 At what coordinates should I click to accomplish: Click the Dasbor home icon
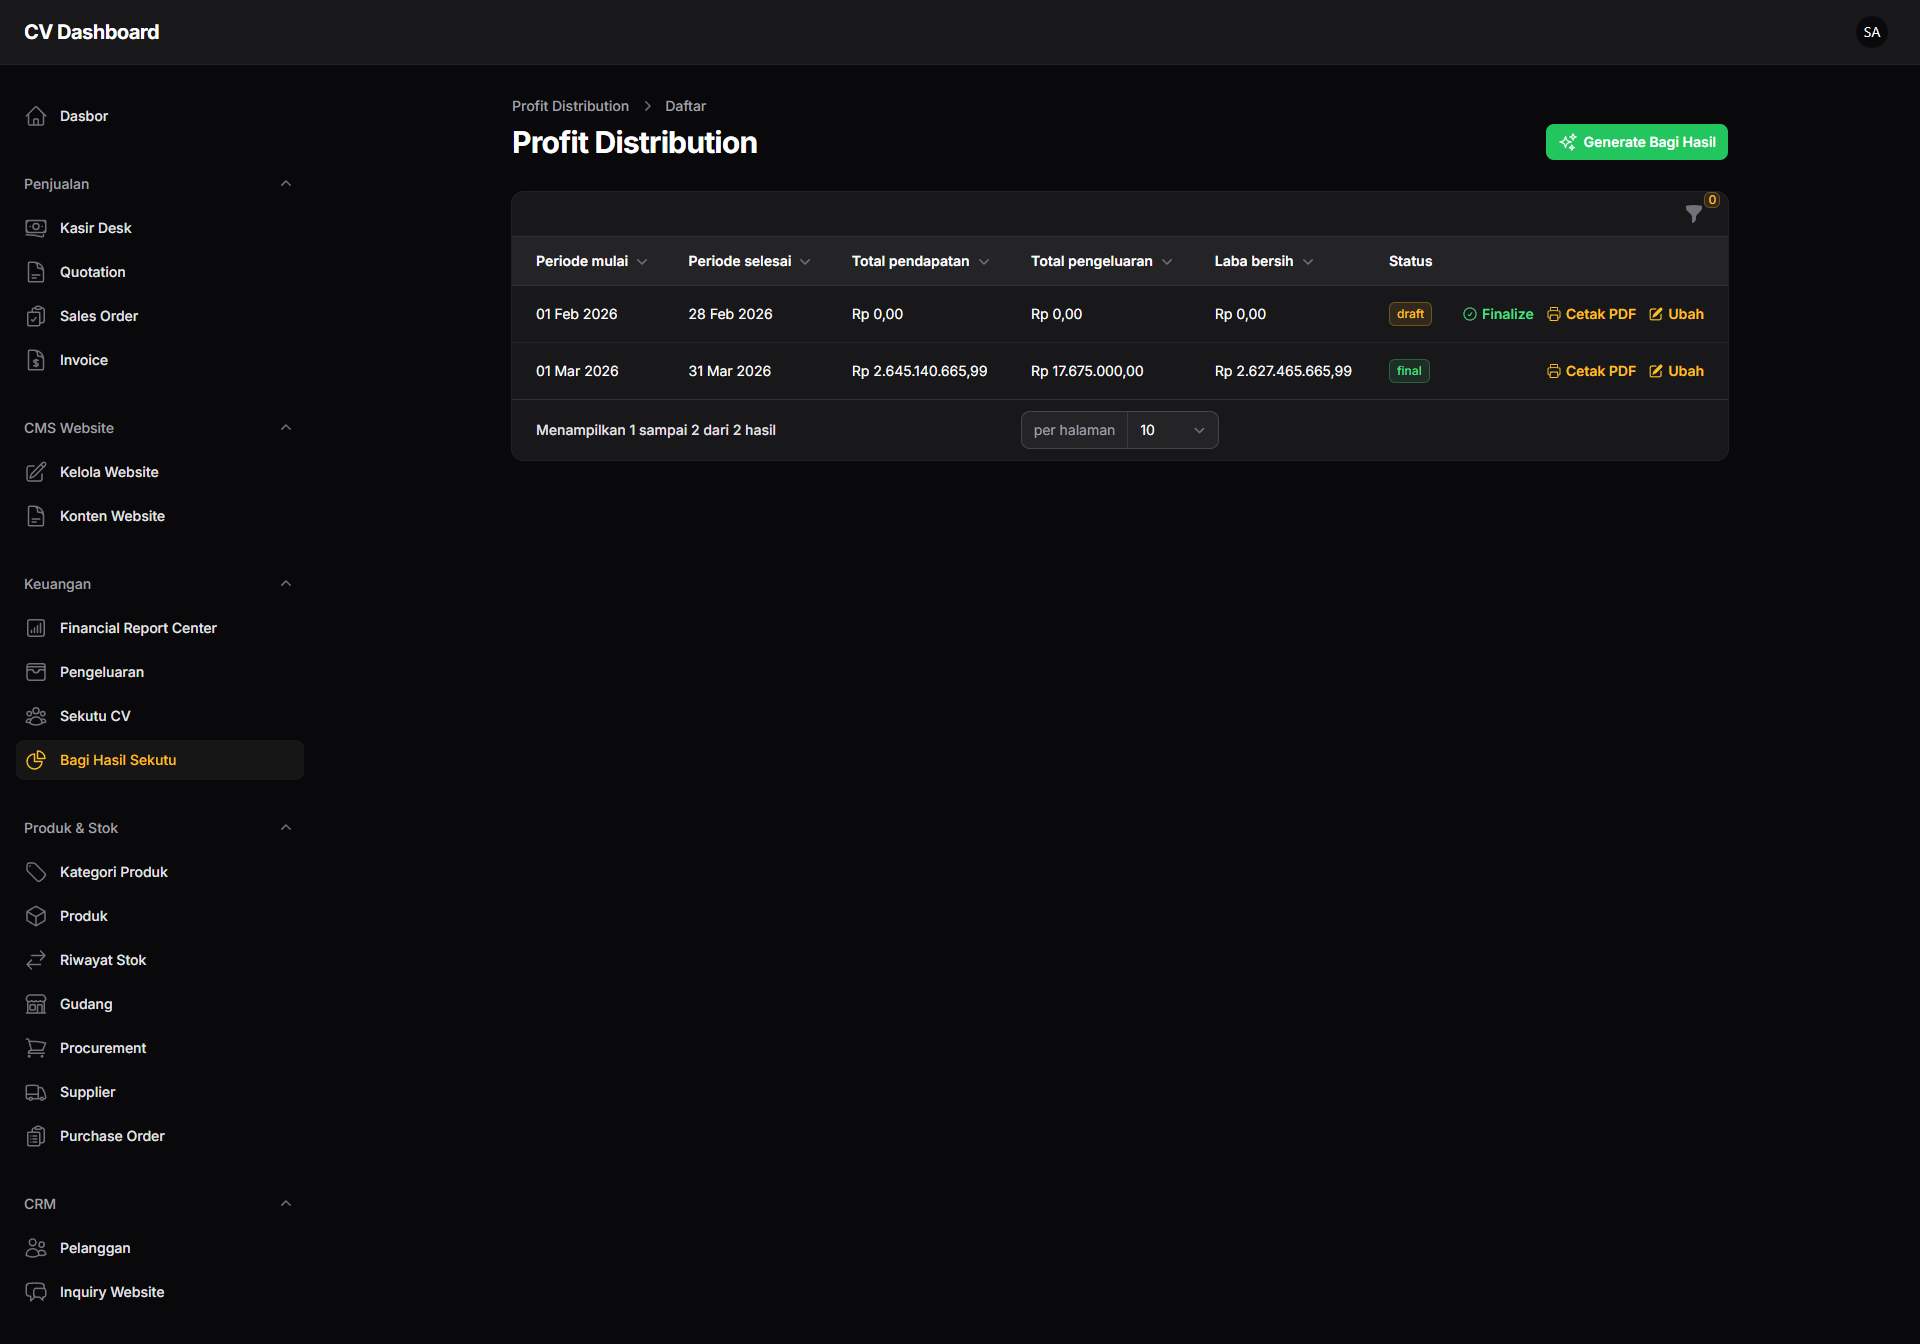[36, 116]
